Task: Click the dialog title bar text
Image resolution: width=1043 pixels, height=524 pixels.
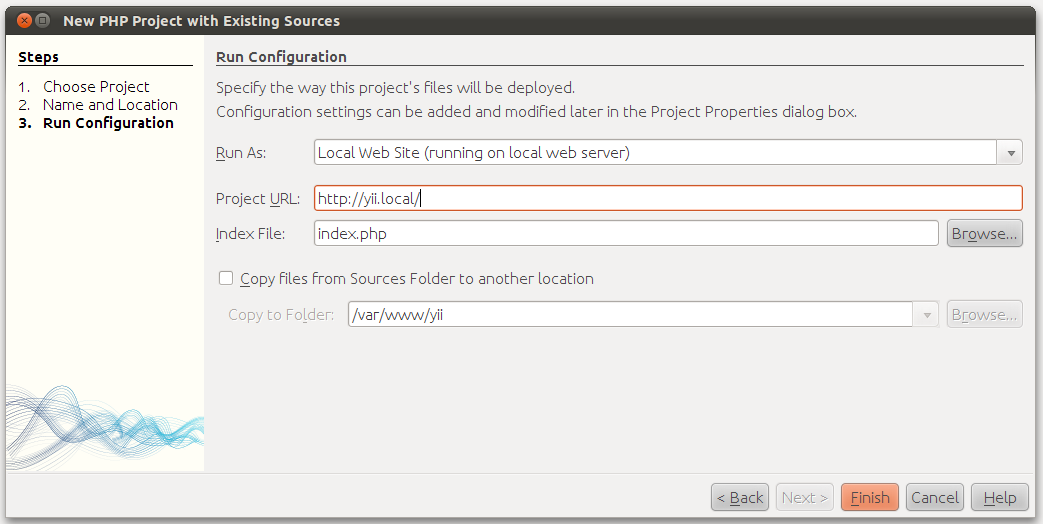Action: pyautogui.click(x=201, y=20)
